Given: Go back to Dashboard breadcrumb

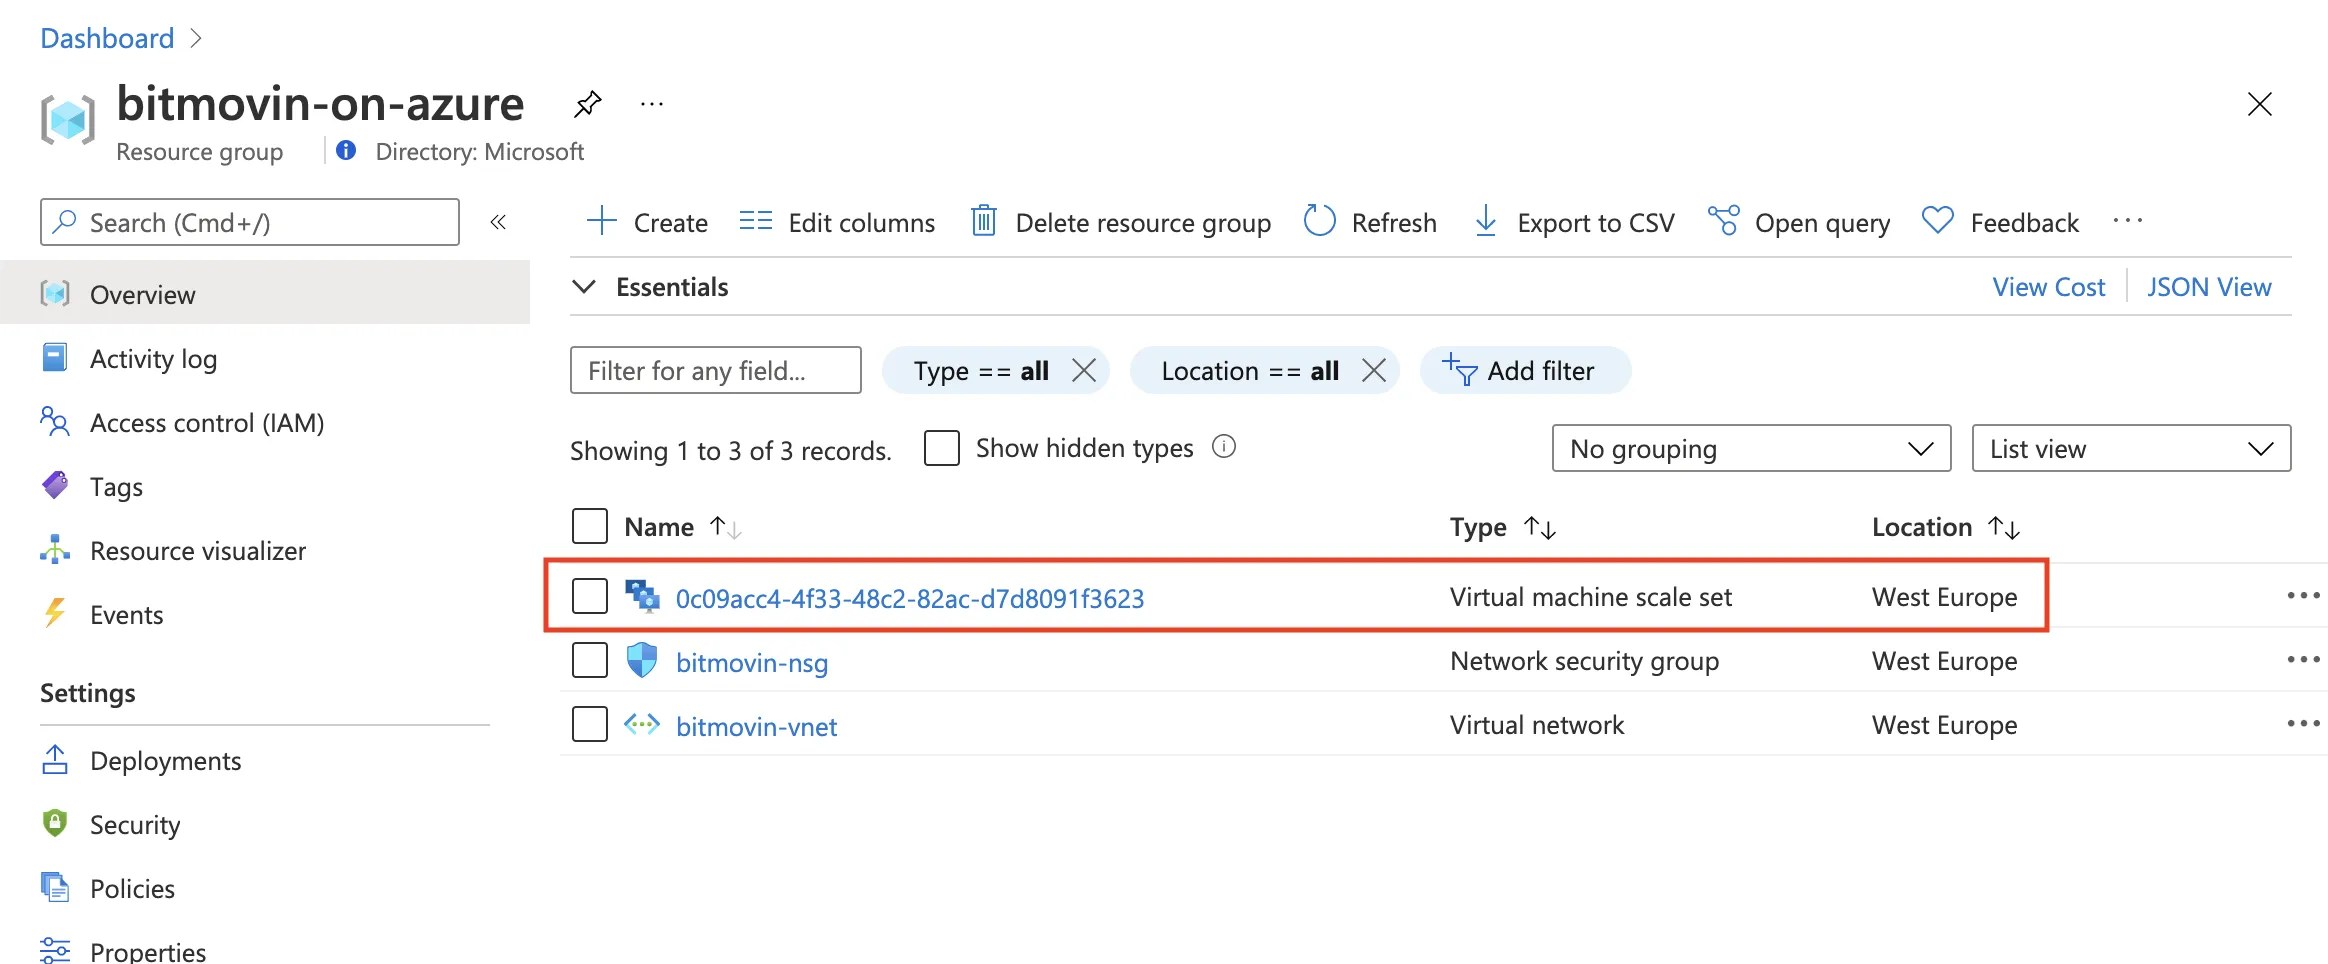Looking at the screenshot, I should pyautogui.click(x=107, y=38).
